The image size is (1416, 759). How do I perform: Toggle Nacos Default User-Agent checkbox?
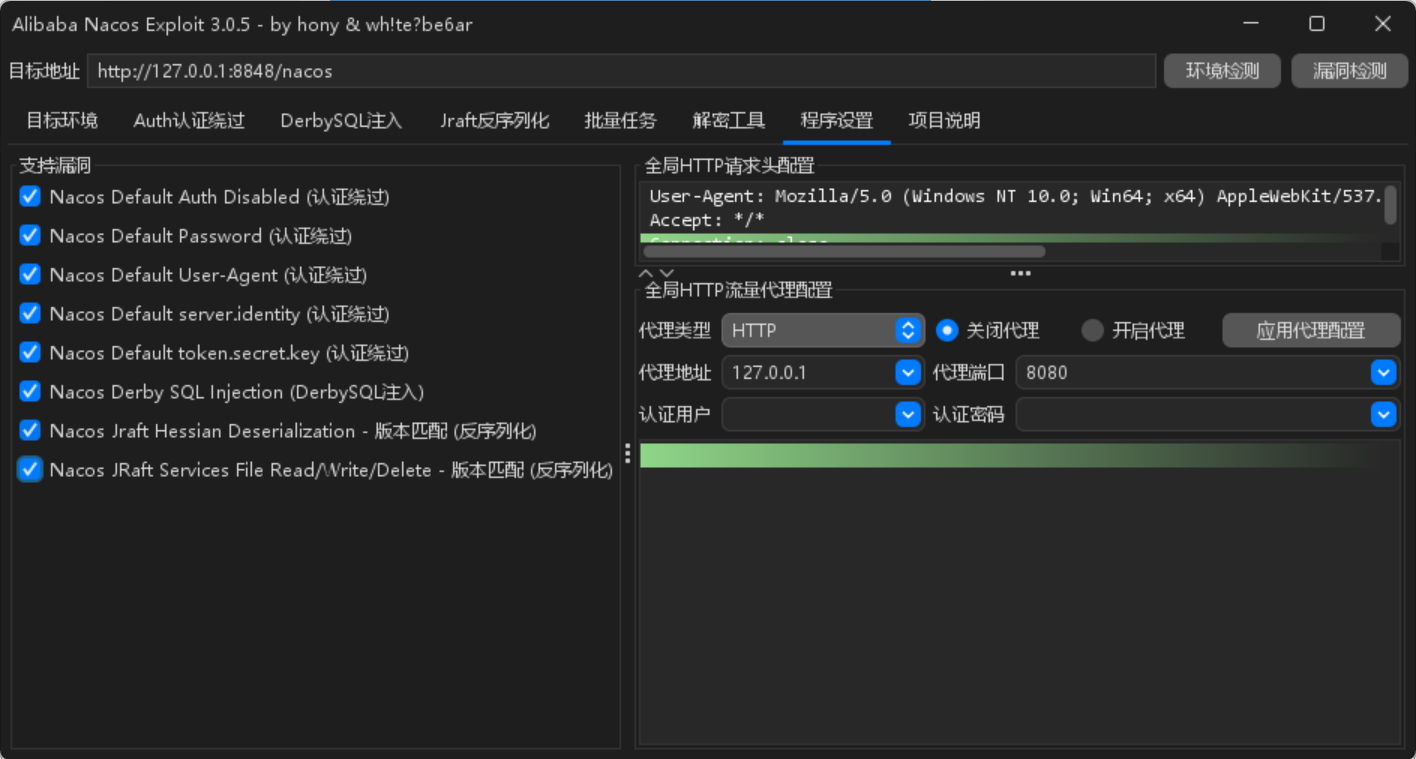pos(30,275)
